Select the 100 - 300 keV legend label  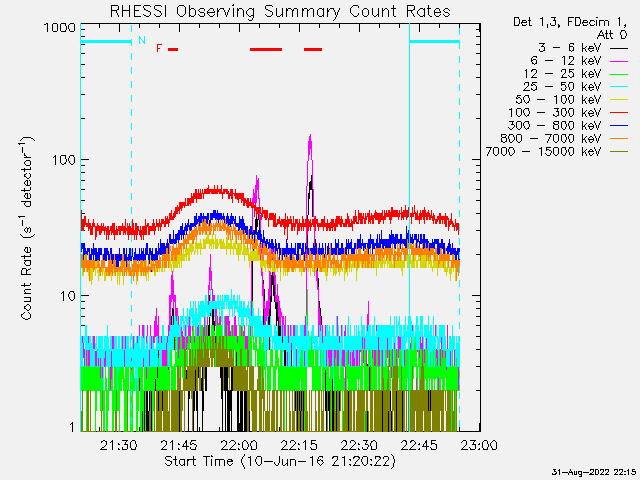click(554, 113)
